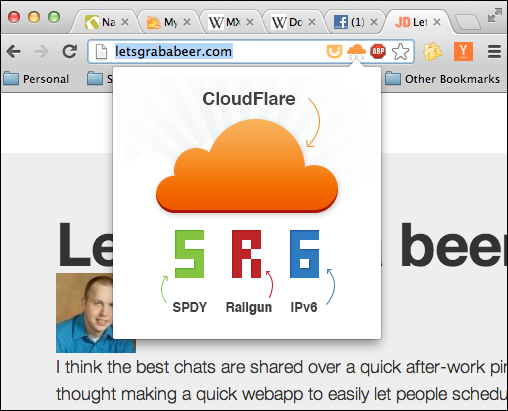Click the IPv6 label
Viewport: 508px width, 411px height.
tap(304, 307)
